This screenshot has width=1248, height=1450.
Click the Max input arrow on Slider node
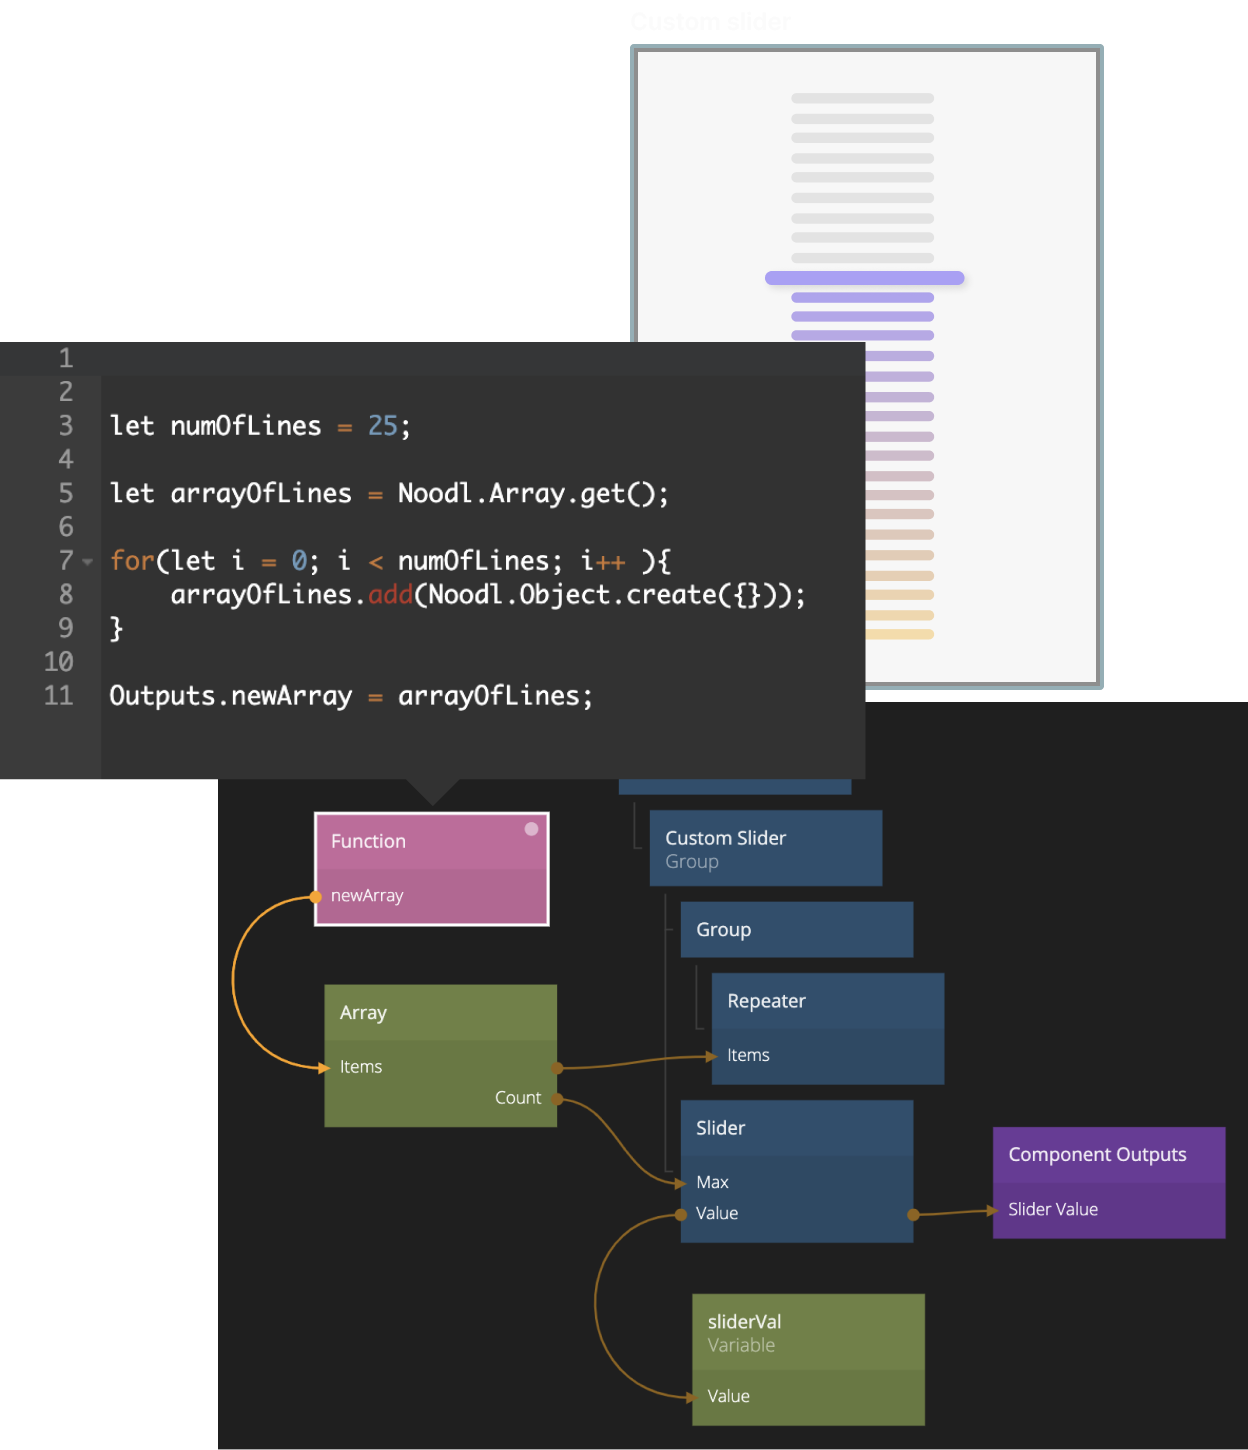pos(681,1183)
